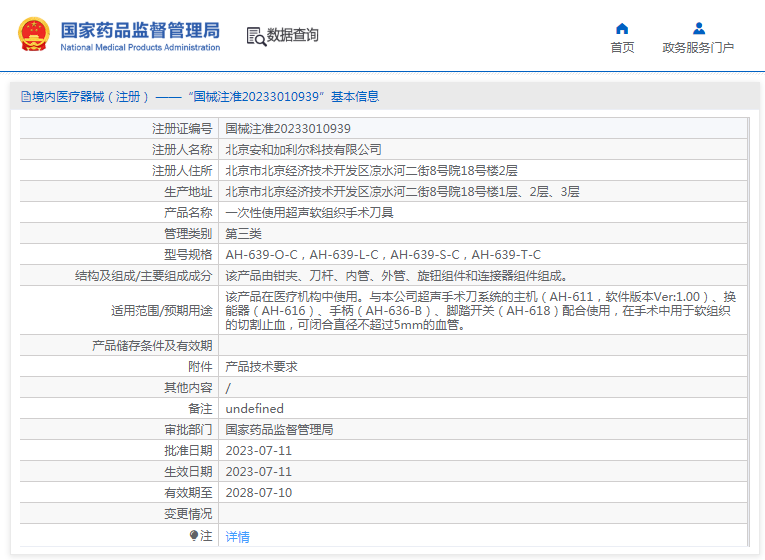The height and width of the screenshot is (560, 765).
Task: Select expiry date 2028-07-10
Action: point(259,492)
